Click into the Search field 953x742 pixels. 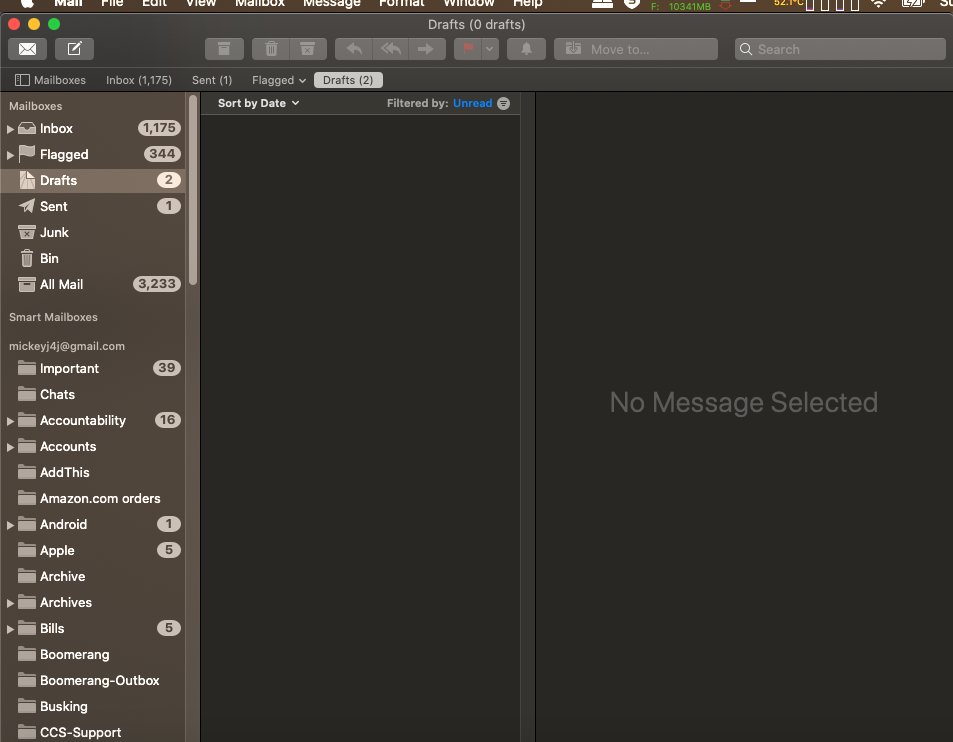tap(840, 49)
